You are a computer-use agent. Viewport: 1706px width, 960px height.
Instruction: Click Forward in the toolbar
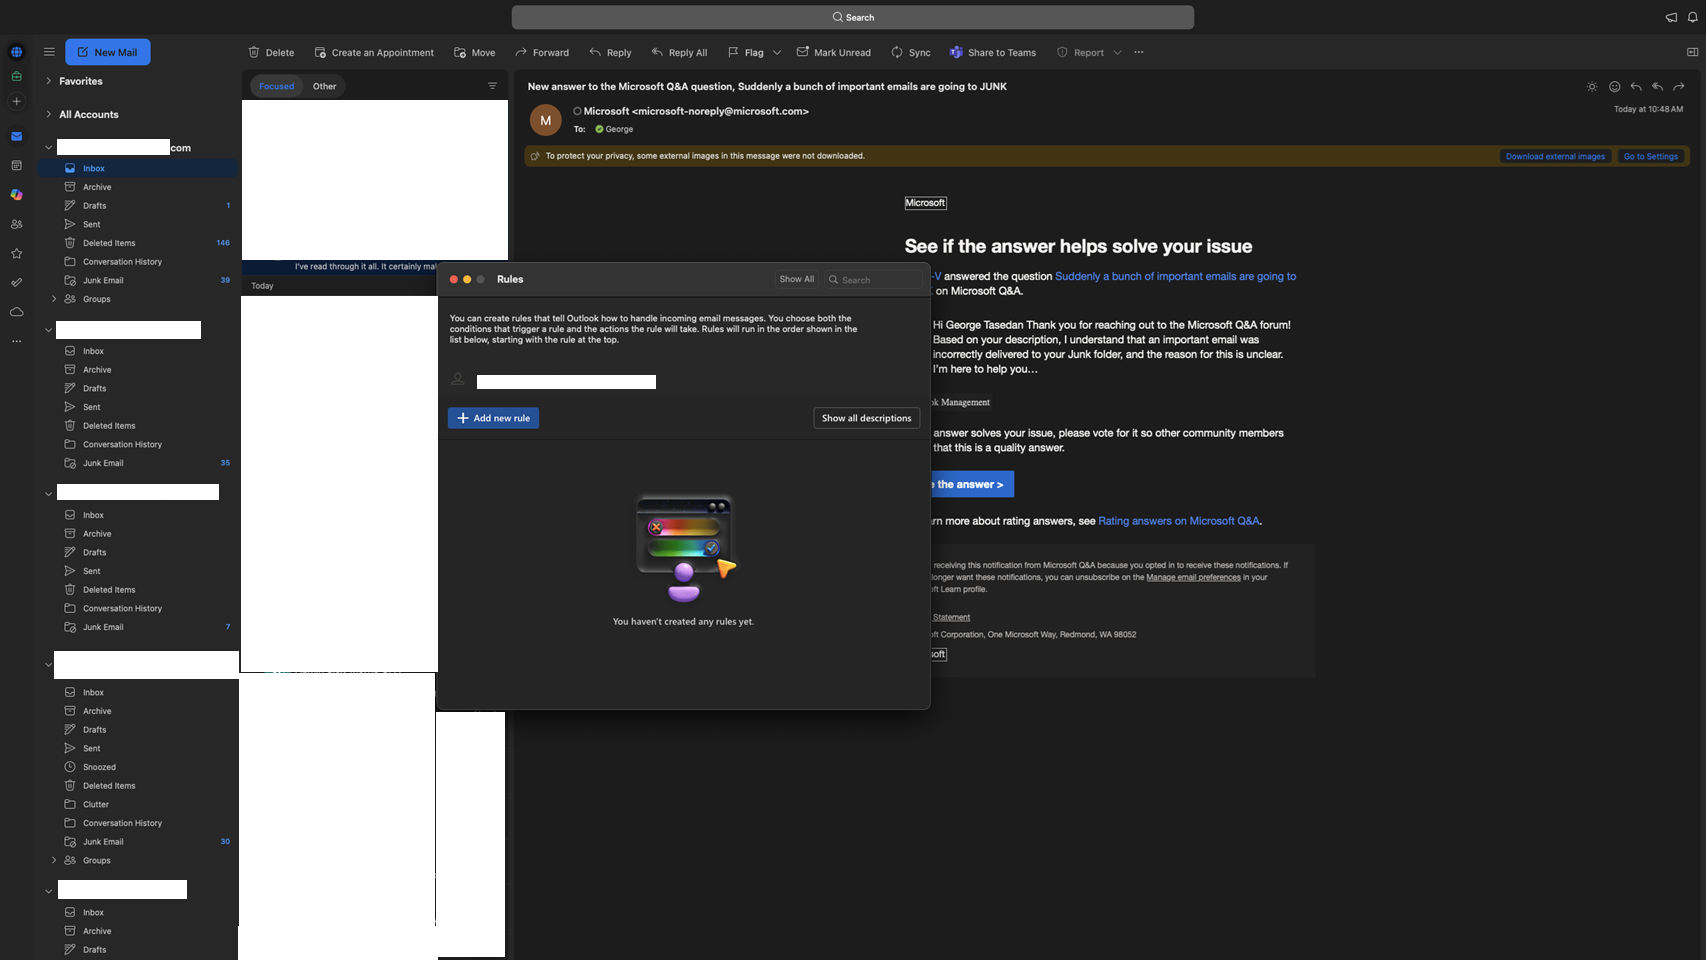(542, 52)
